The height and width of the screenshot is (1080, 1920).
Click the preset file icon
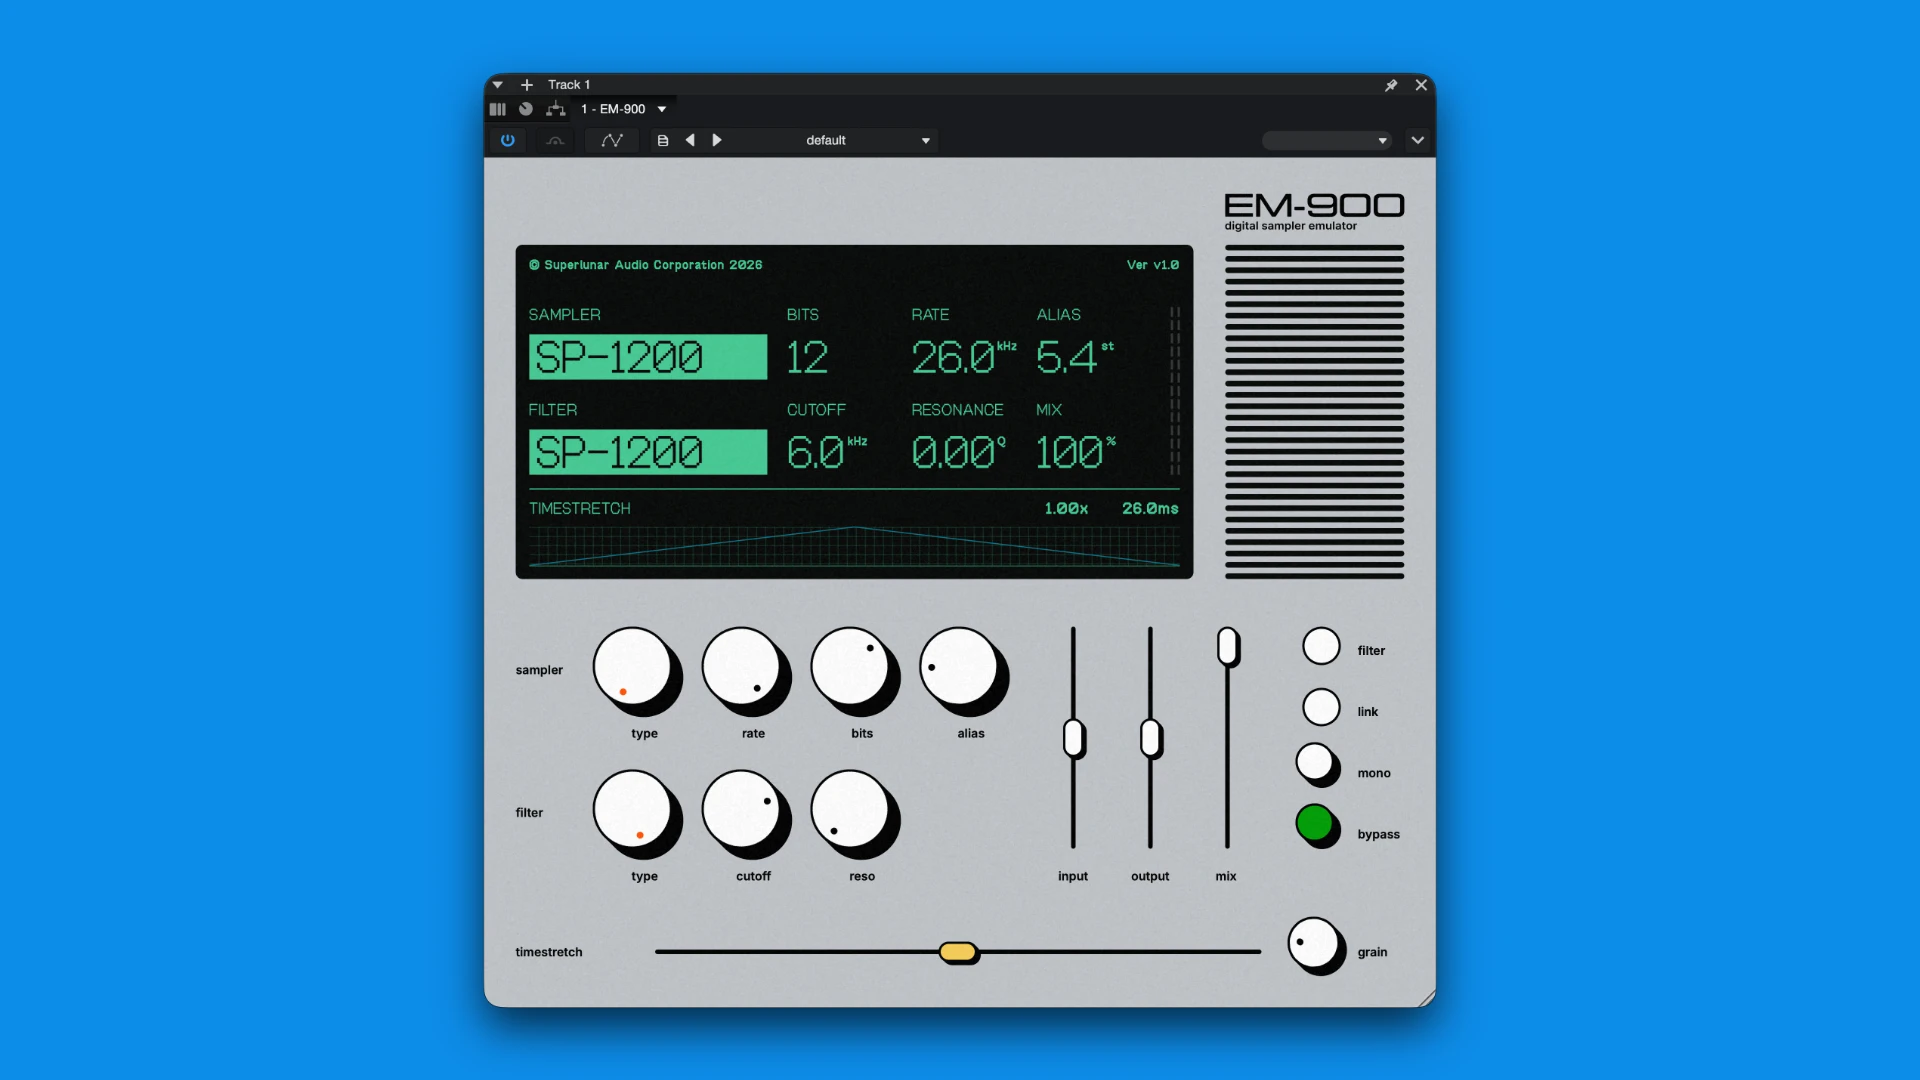point(663,140)
